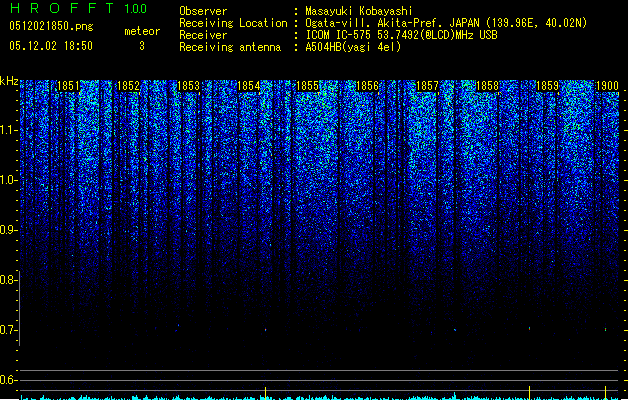
Task: Click the 'meteor' count label
Action: coord(142,31)
